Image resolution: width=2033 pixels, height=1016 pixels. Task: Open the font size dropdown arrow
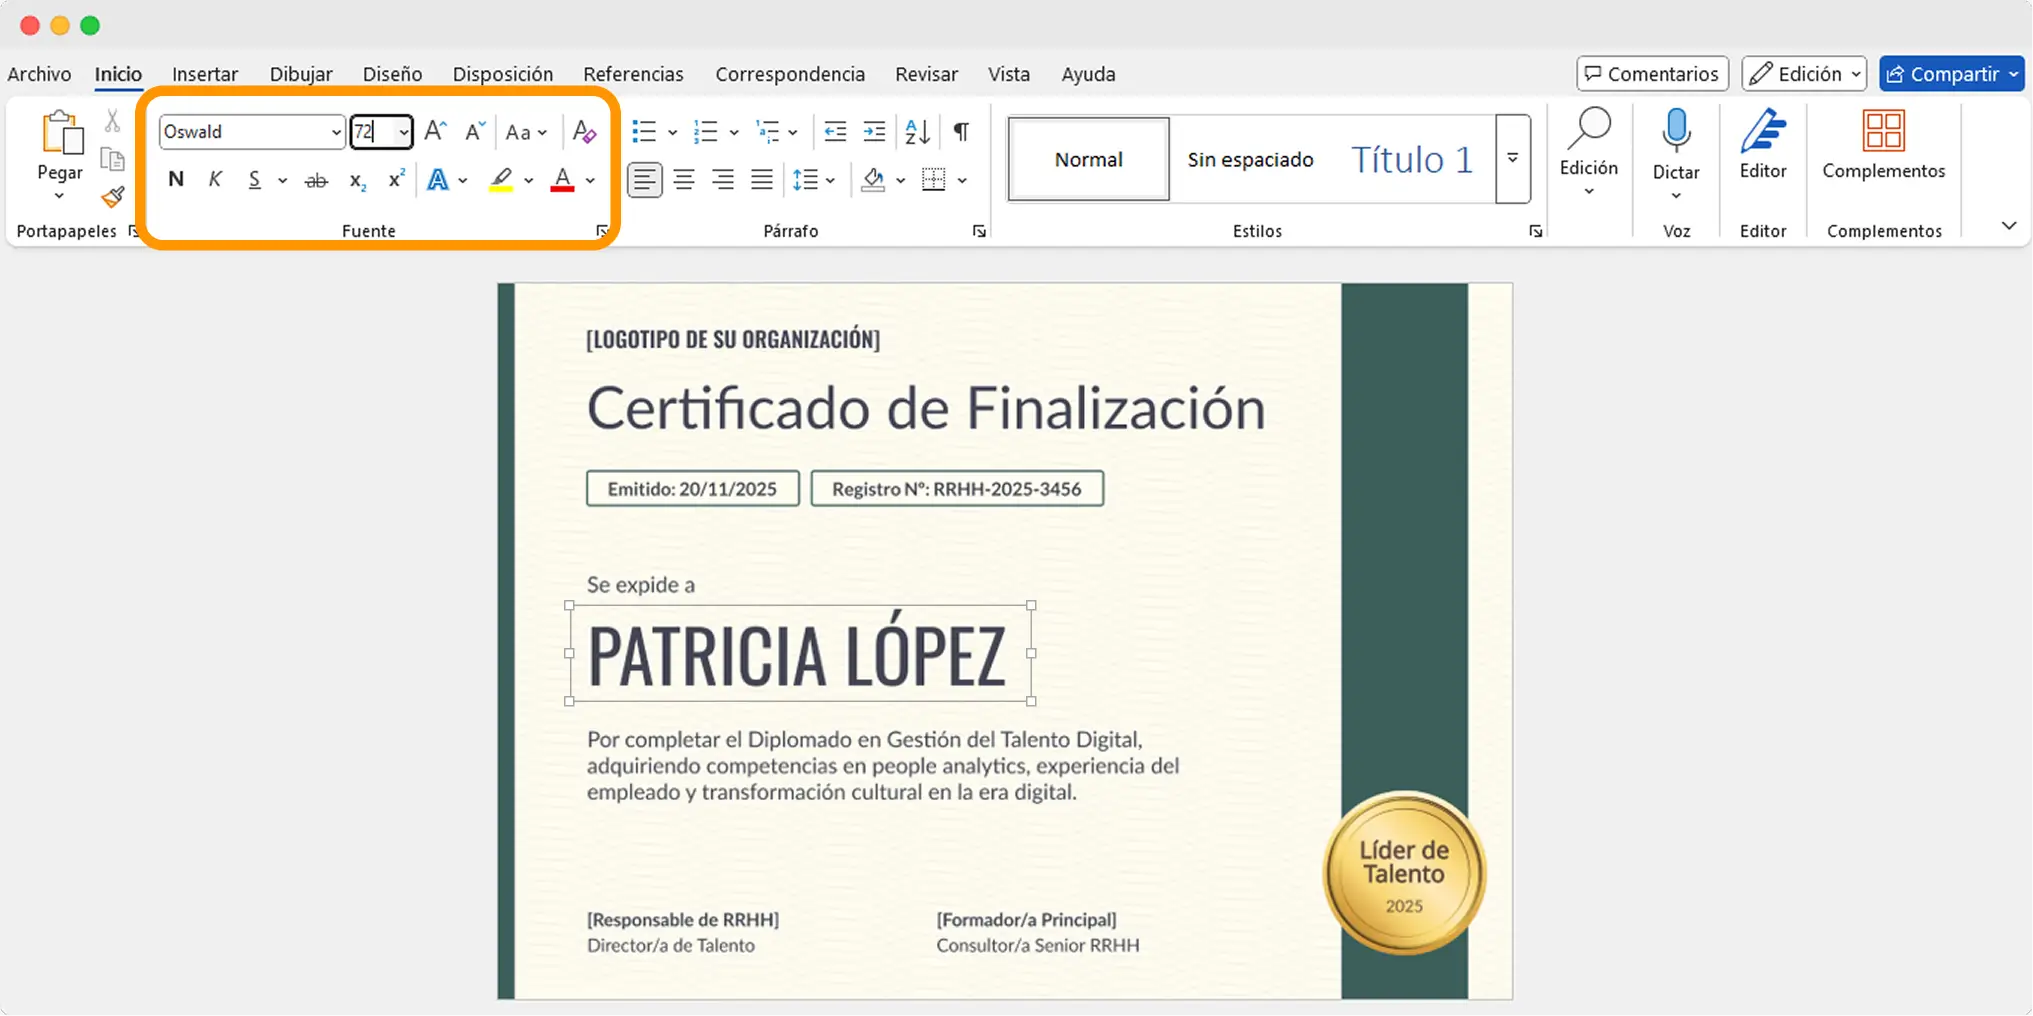pos(403,132)
